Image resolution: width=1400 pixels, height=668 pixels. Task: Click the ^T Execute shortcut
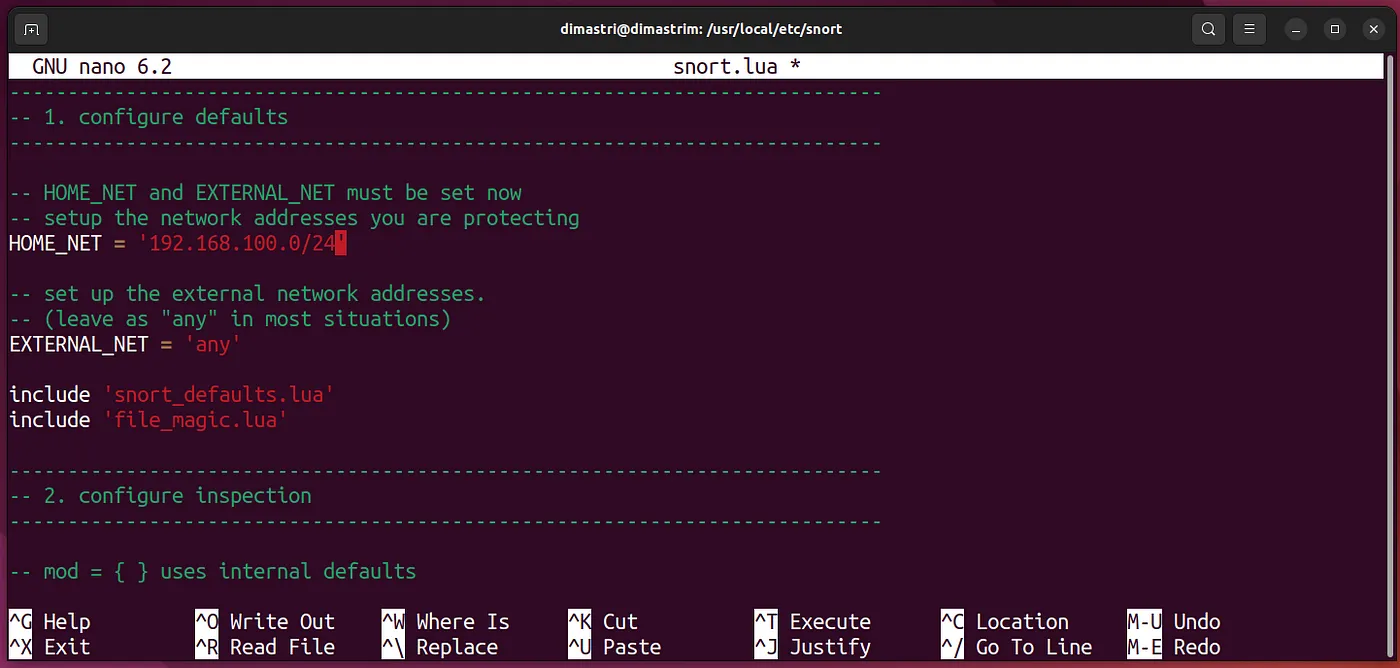[812, 622]
